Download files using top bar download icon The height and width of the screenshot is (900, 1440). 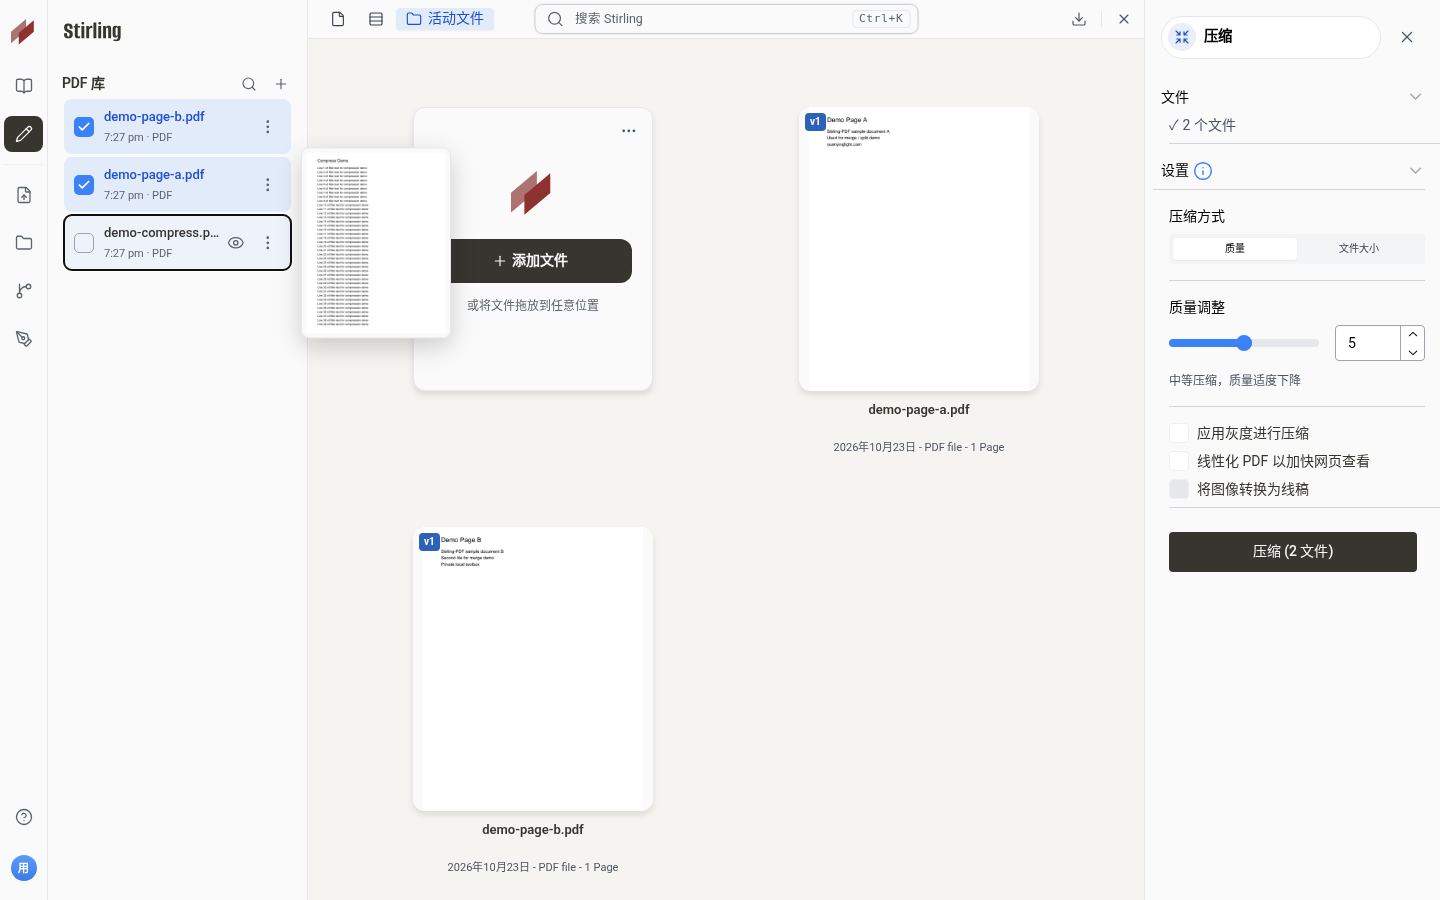tap(1079, 19)
